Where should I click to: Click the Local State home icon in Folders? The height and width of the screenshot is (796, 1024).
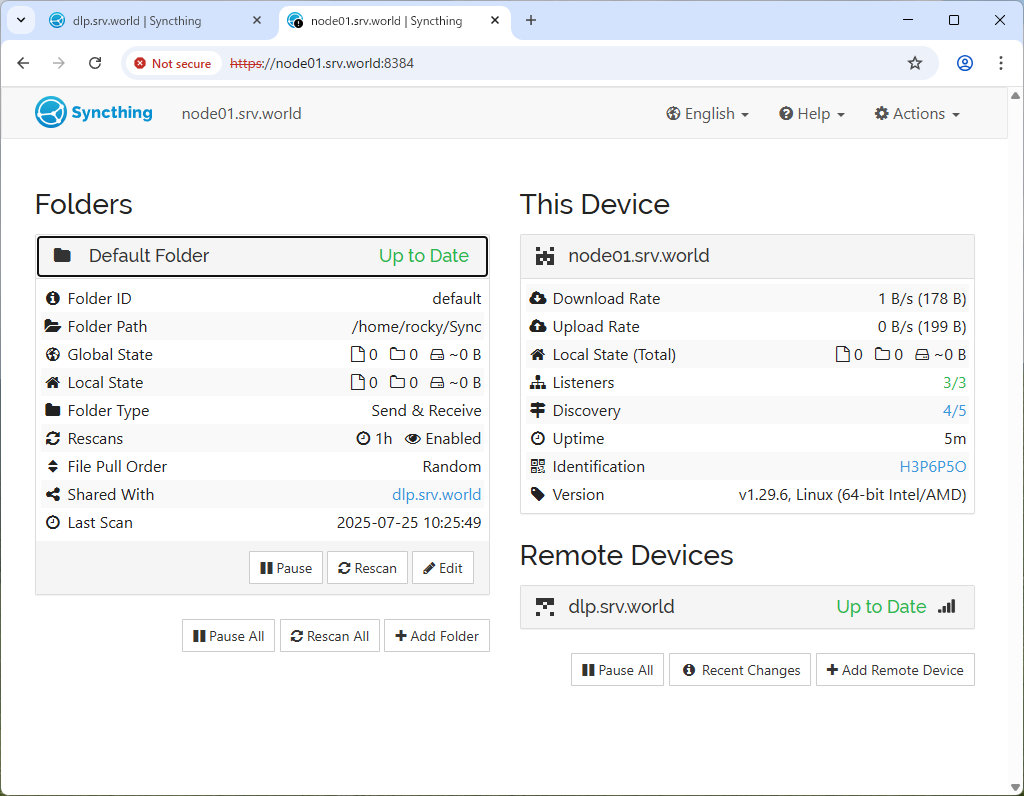pyautogui.click(x=53, y=382)
